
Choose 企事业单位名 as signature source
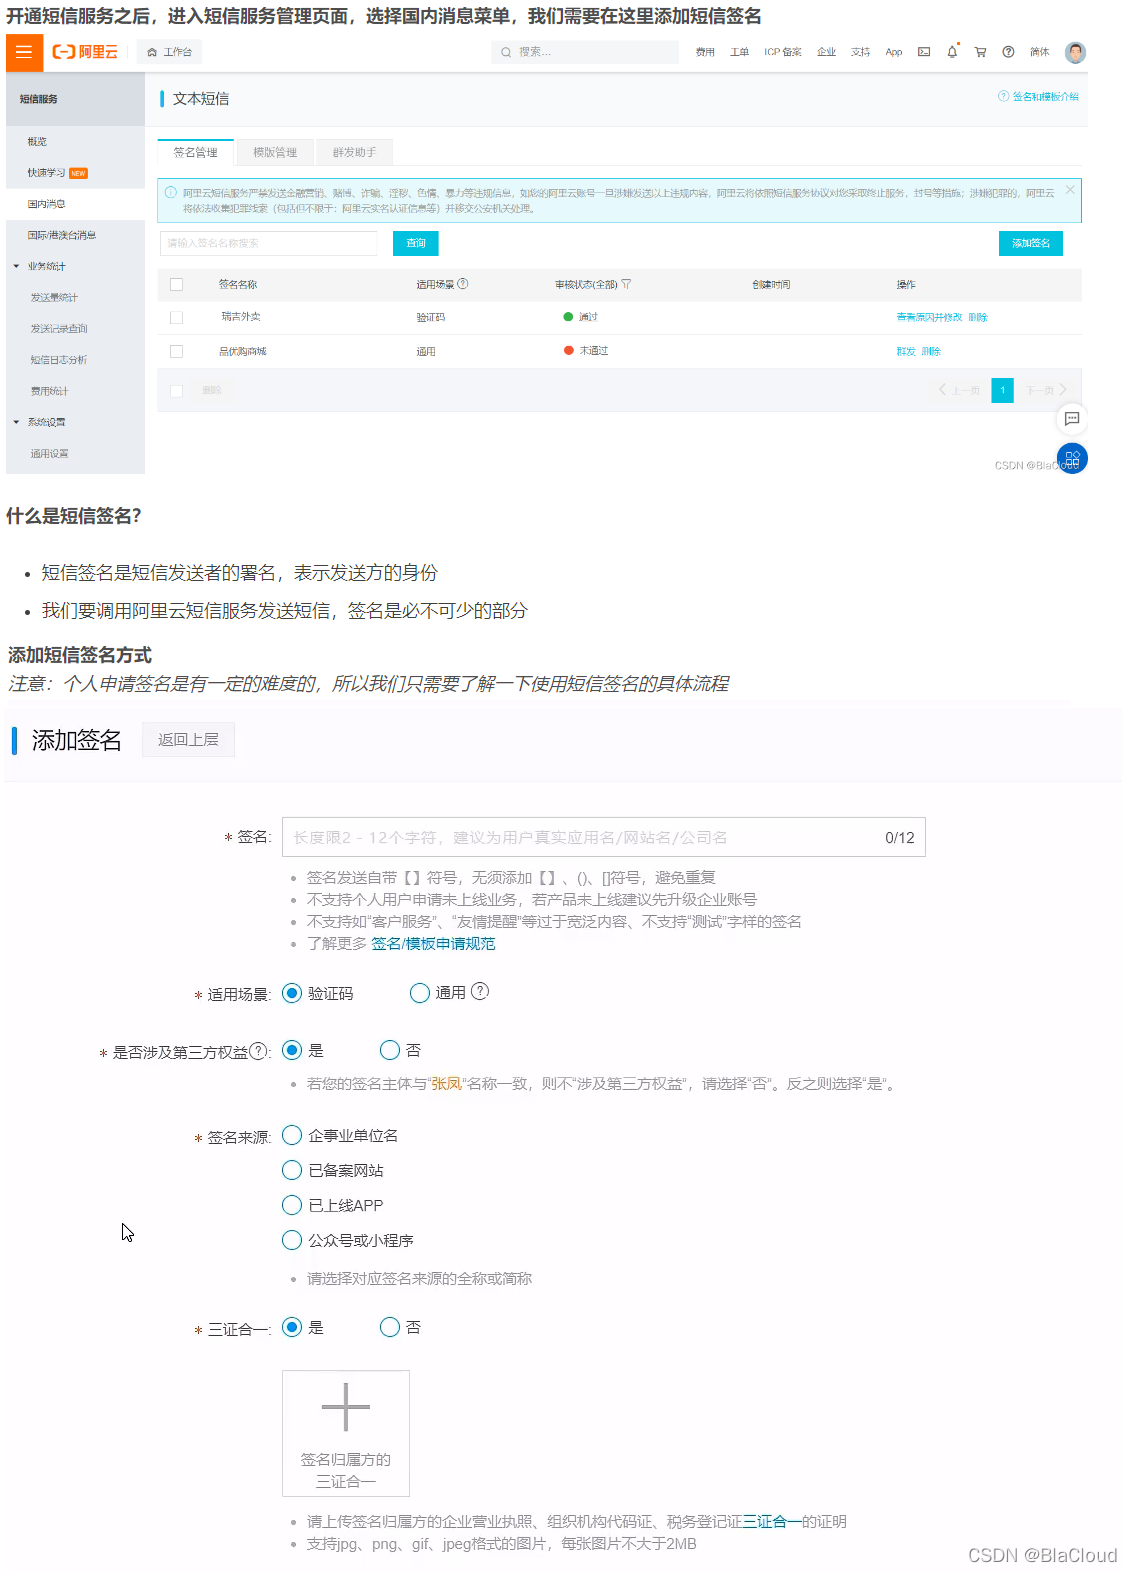coord(292,1135)
